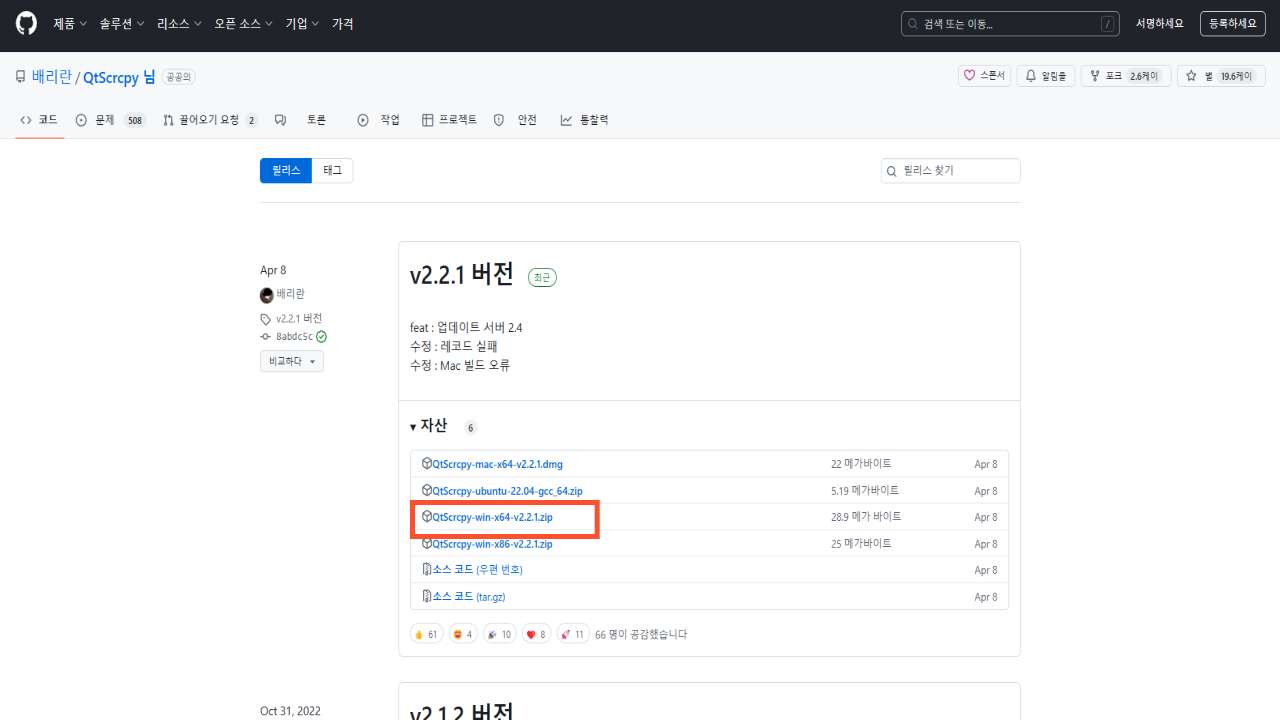Click the 22 메가바이트 size text

point(861,464)
